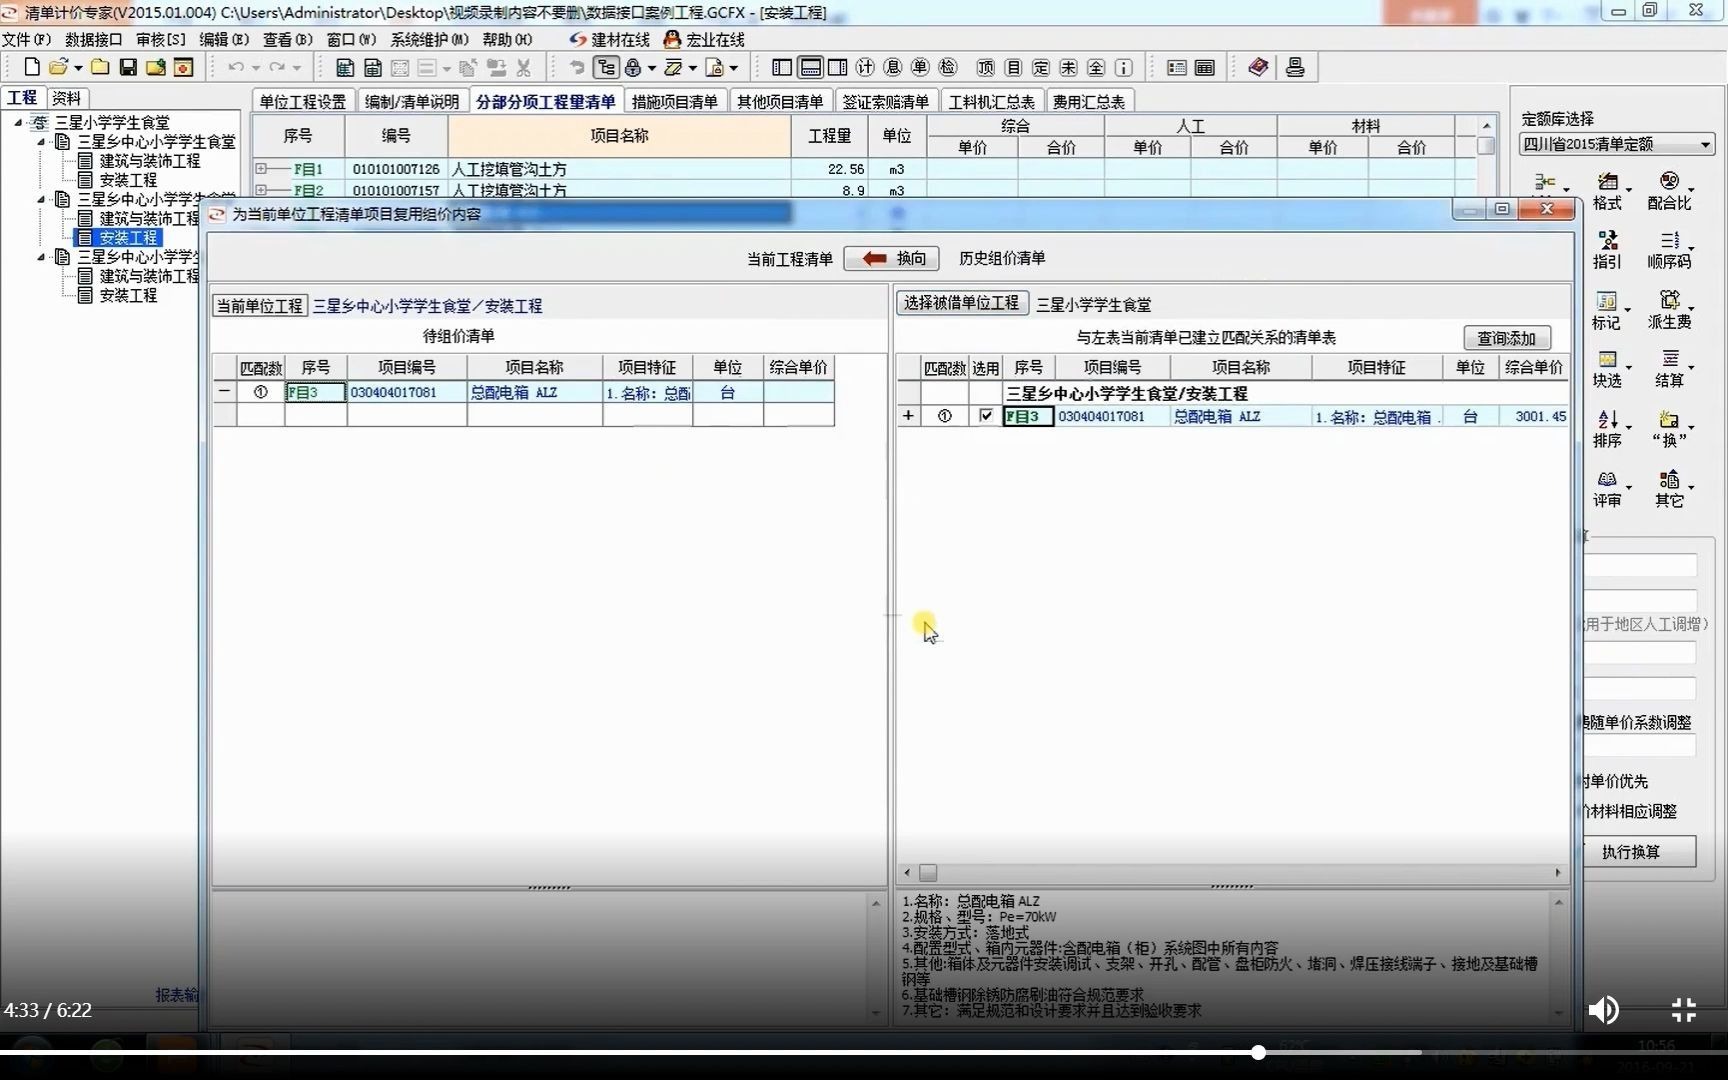Click the 结算 tool icon
Image resolution: width=1728 pixels, height=1080 pixels.
(x=1669, y=369)
